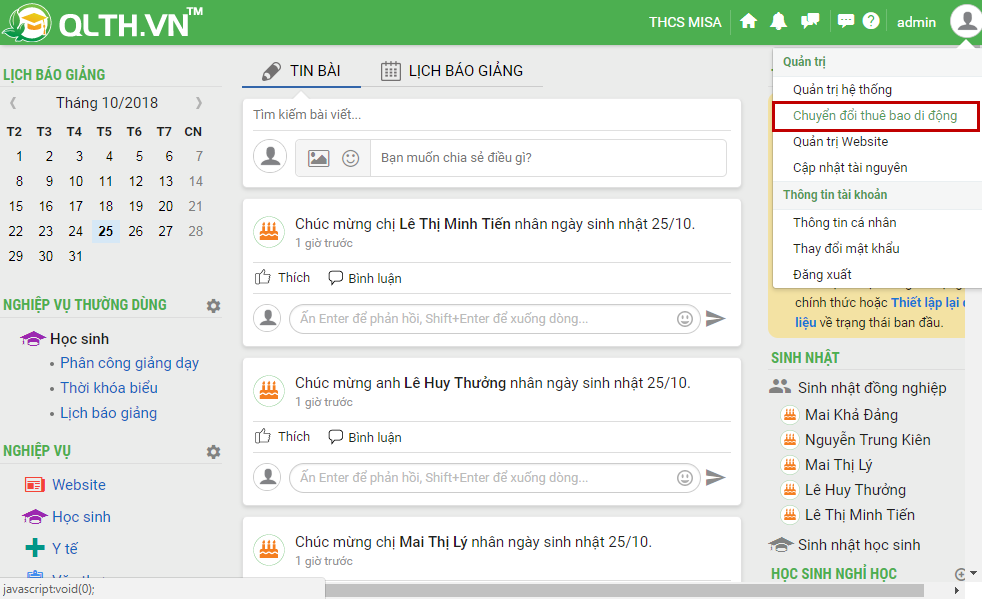Select Quản trị Website menu item
This screenshot has width=982, height=599.
tap(840, 142)
